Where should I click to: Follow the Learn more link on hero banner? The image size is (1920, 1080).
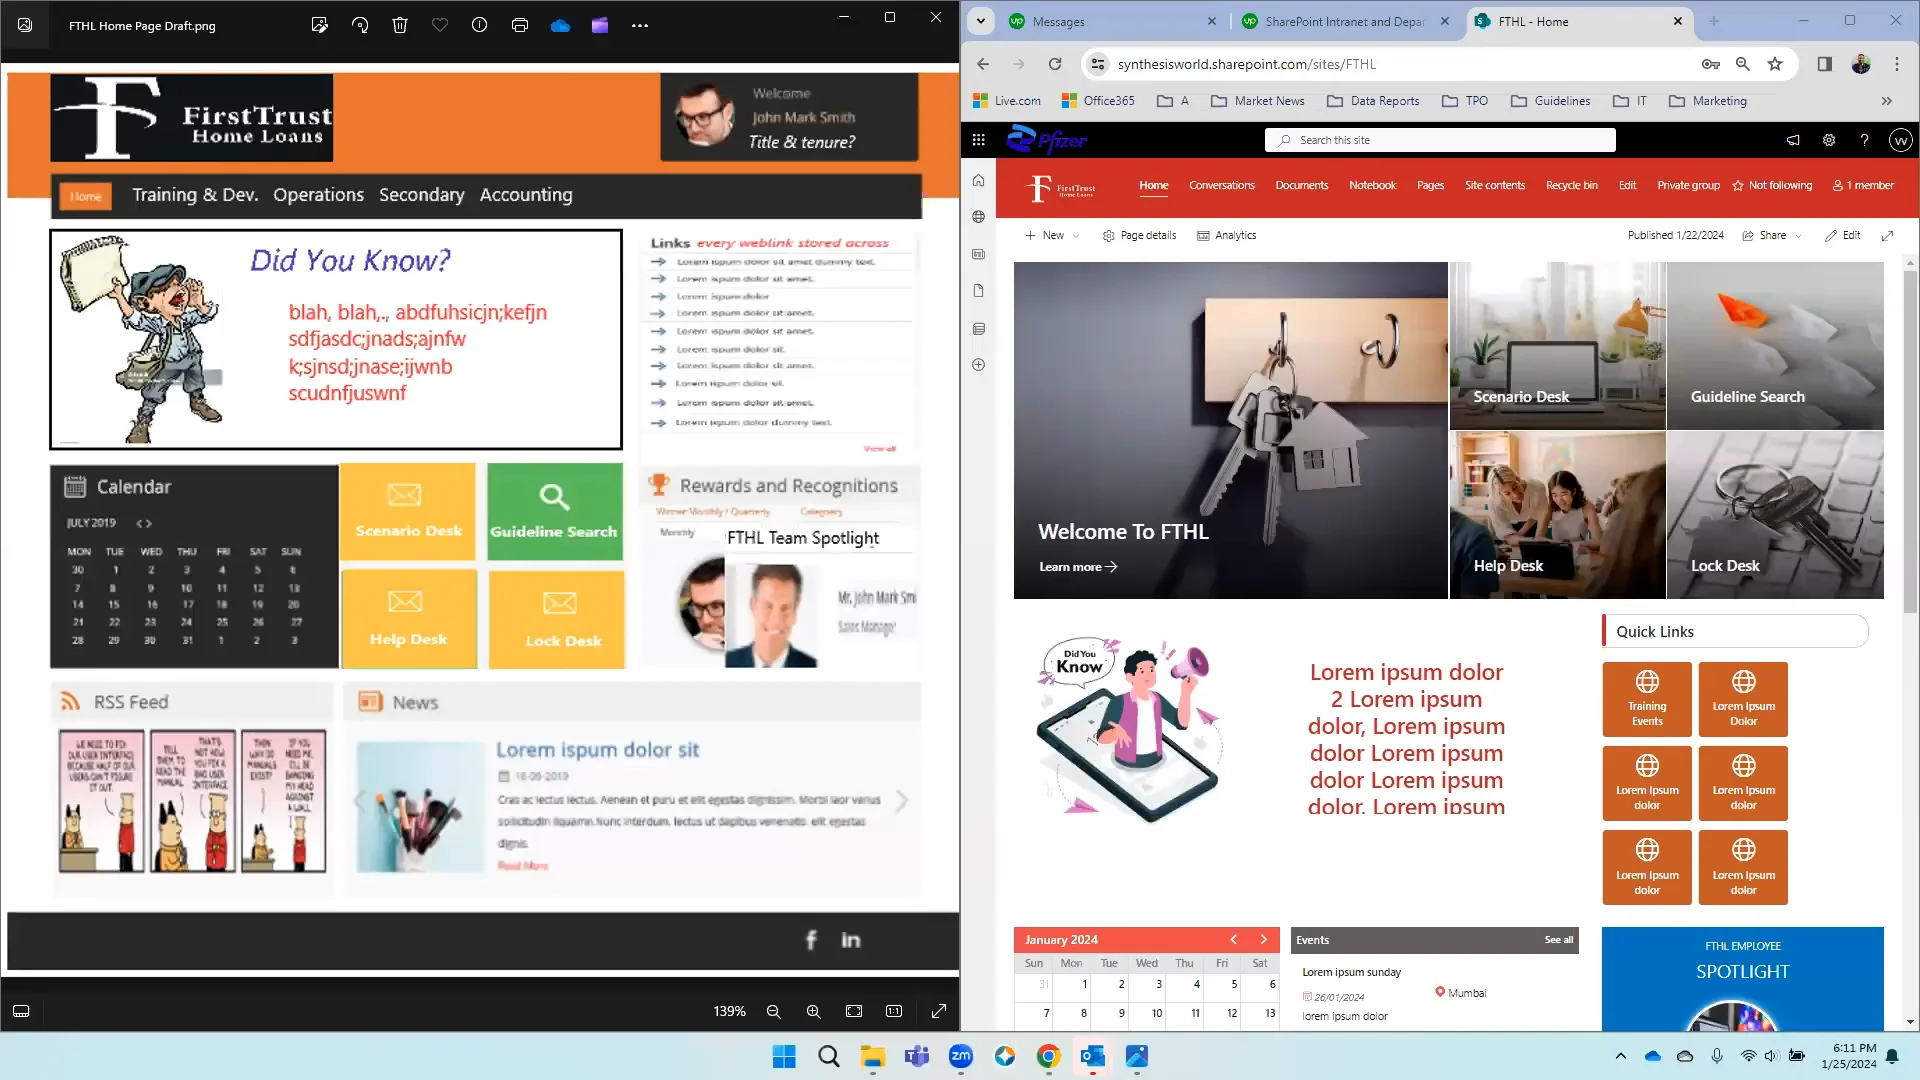click(1078, 567)
